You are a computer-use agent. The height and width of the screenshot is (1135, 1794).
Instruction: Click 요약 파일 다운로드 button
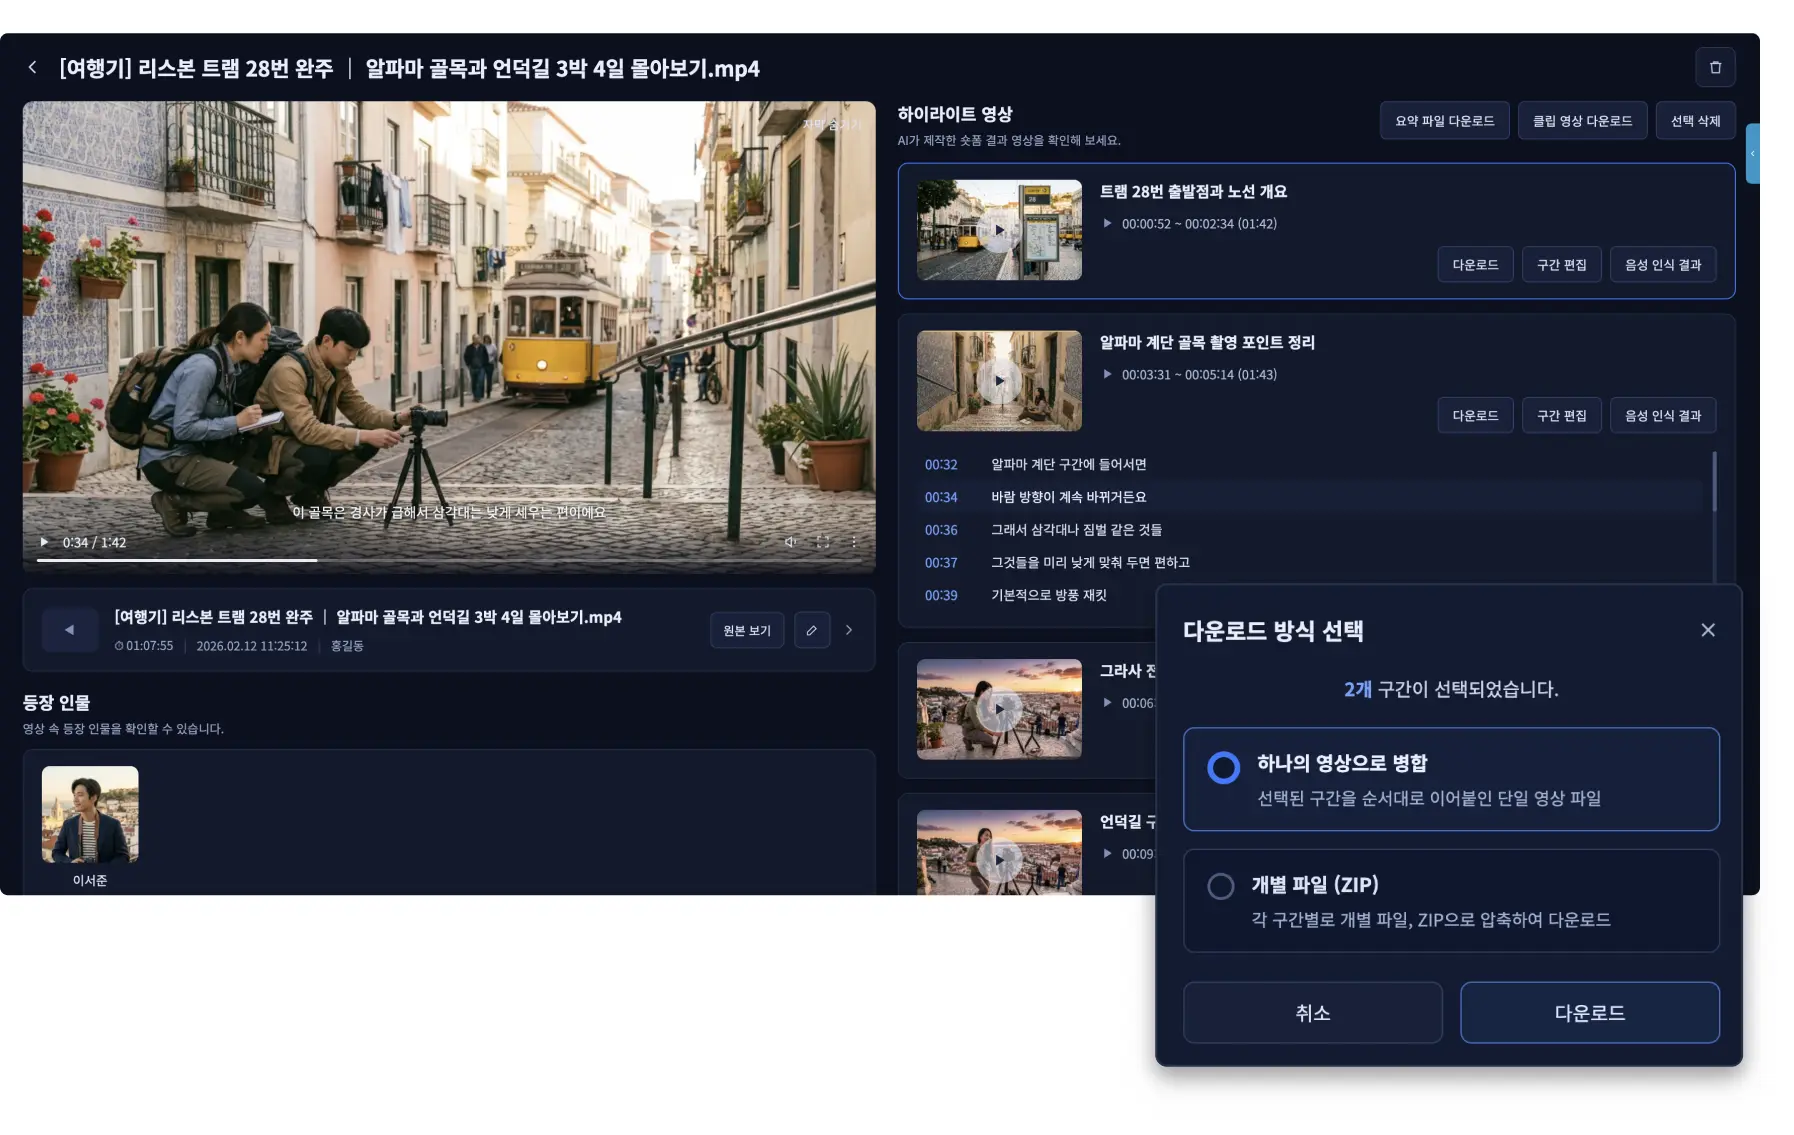click(1444, 121)
